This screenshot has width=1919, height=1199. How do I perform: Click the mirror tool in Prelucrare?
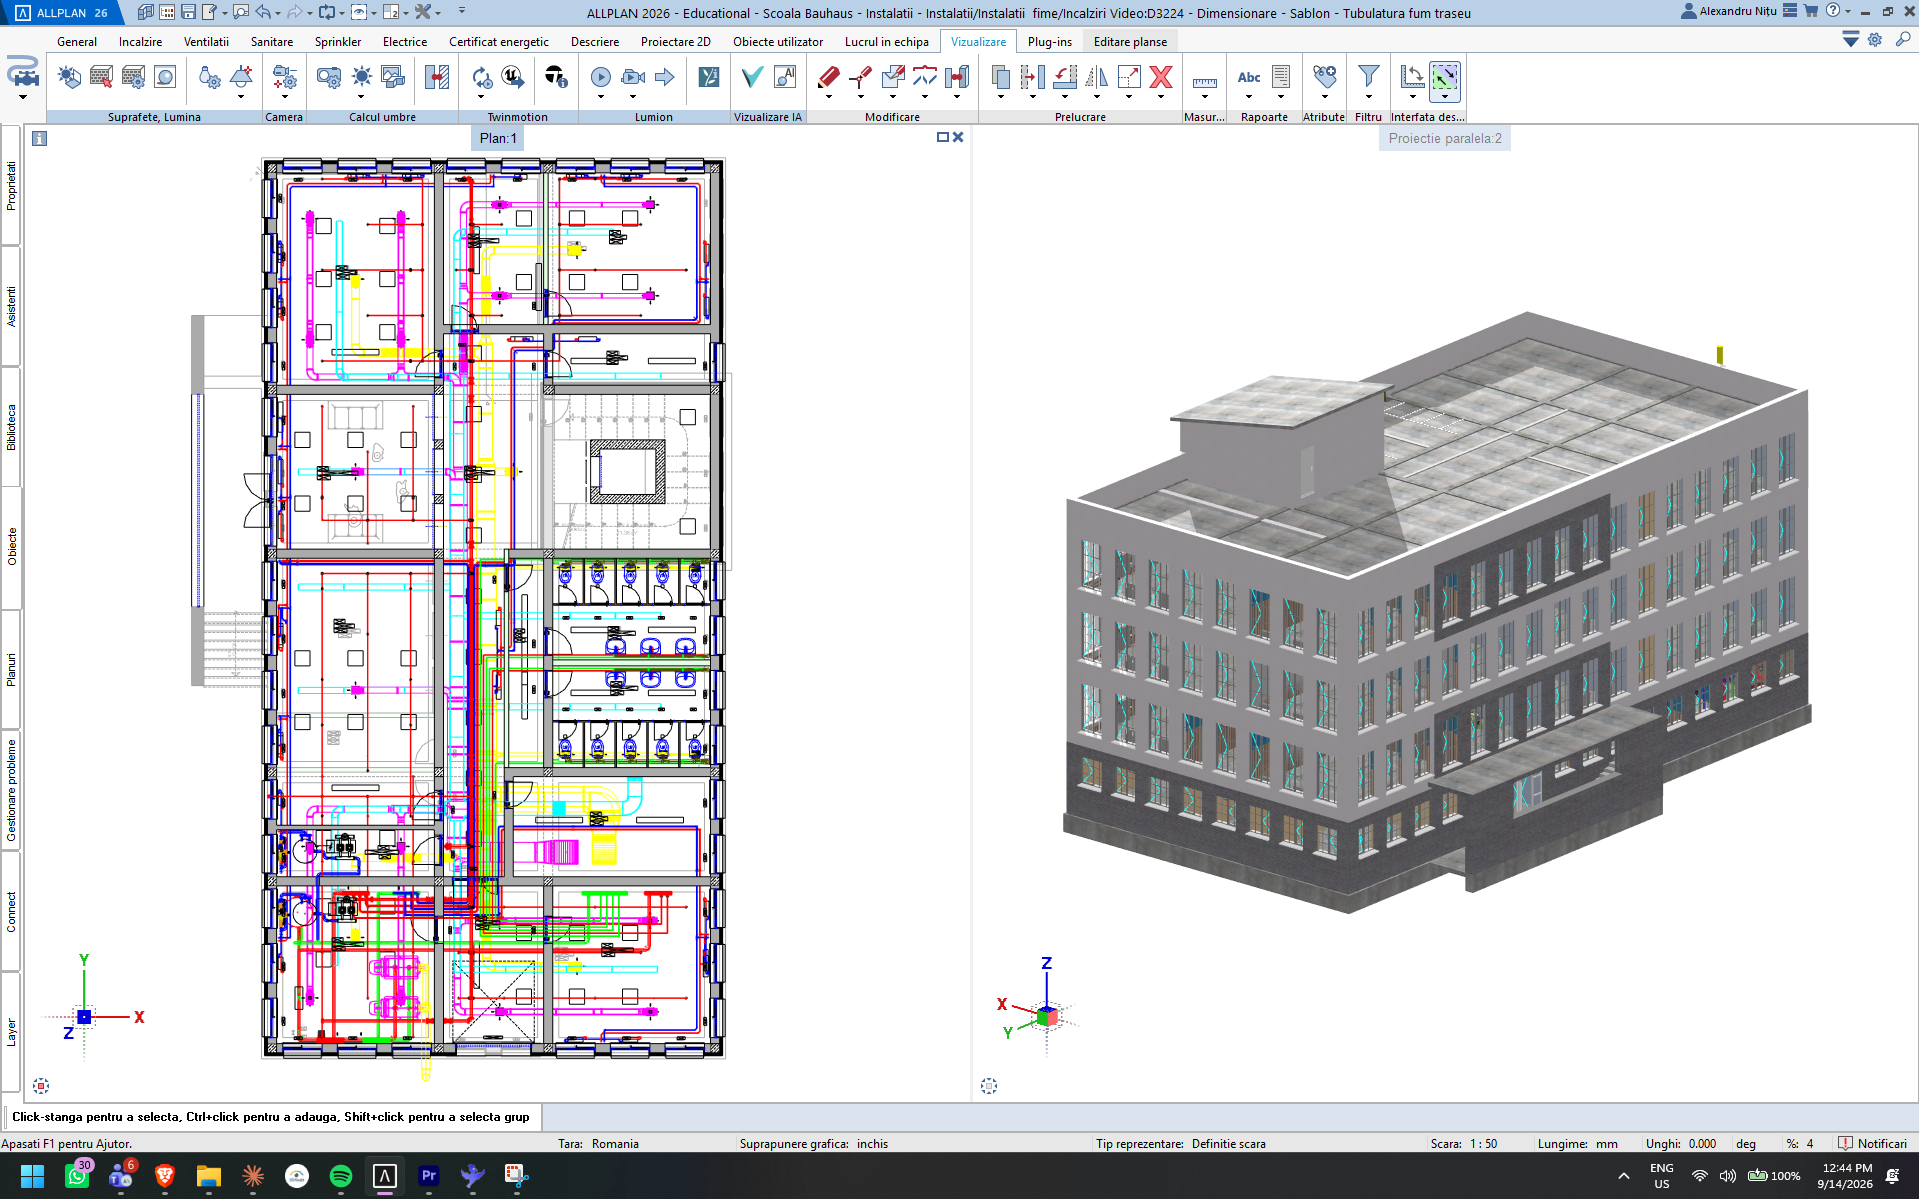[1097, 77]
